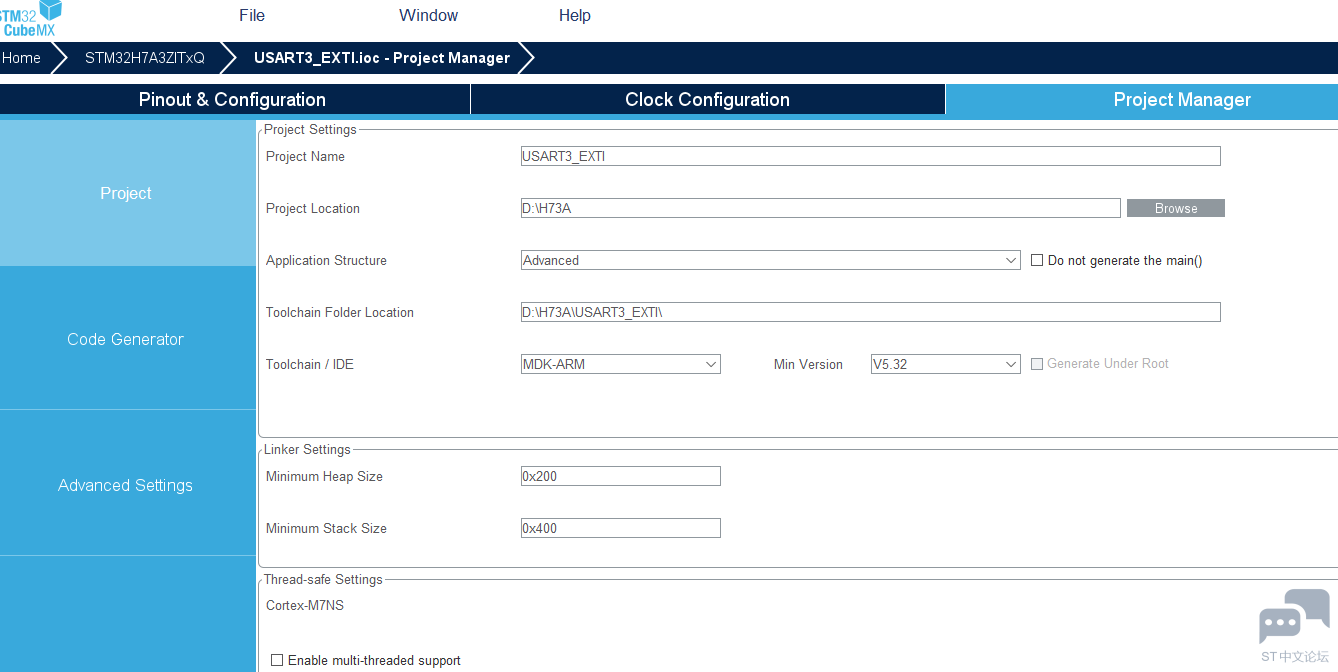
Task: Open the Code Generator side section
Action: pyautogui.click(x=126, y=339)
